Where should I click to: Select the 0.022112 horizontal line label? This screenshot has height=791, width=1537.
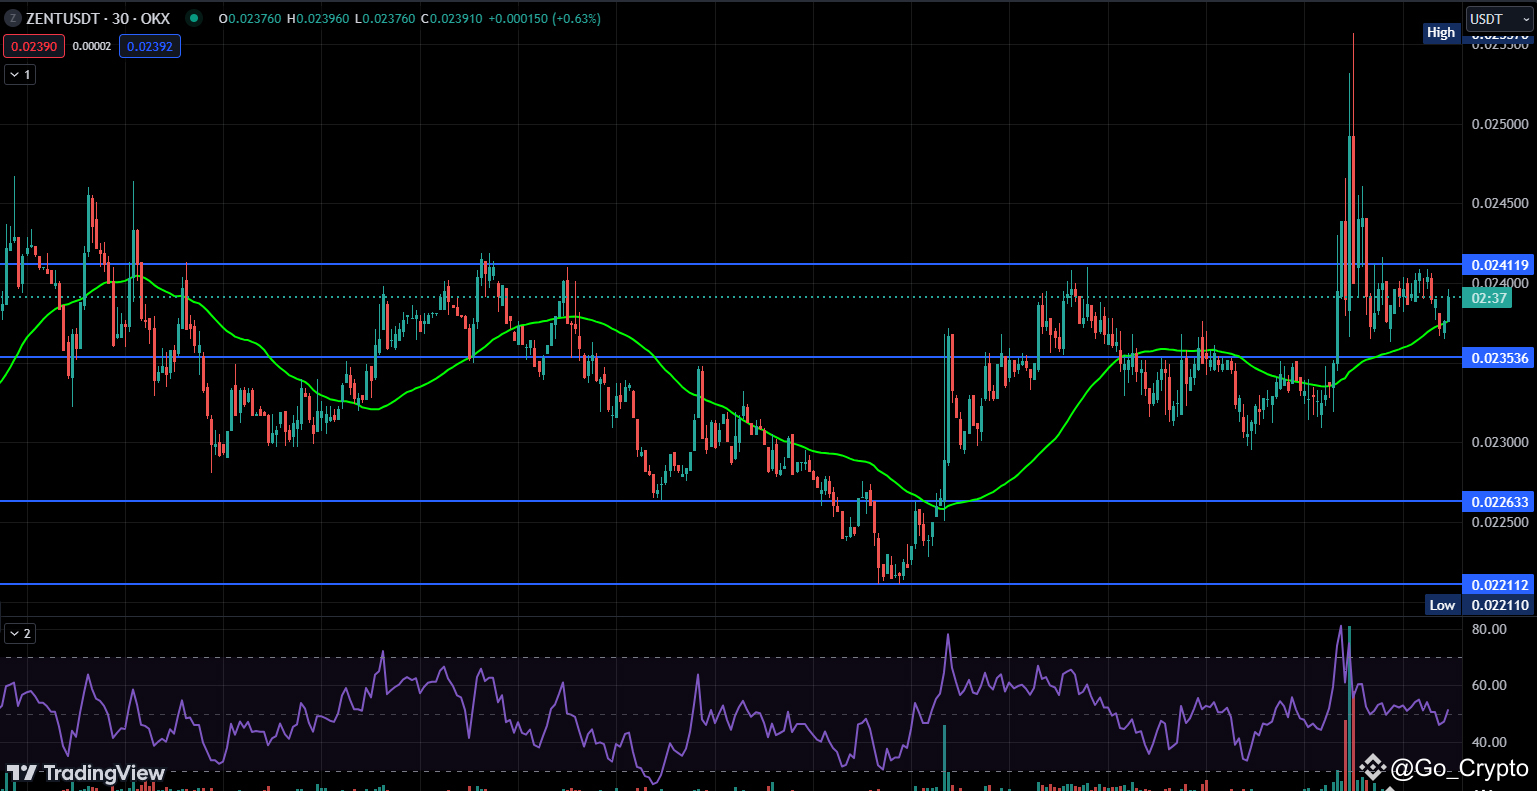1497,585
